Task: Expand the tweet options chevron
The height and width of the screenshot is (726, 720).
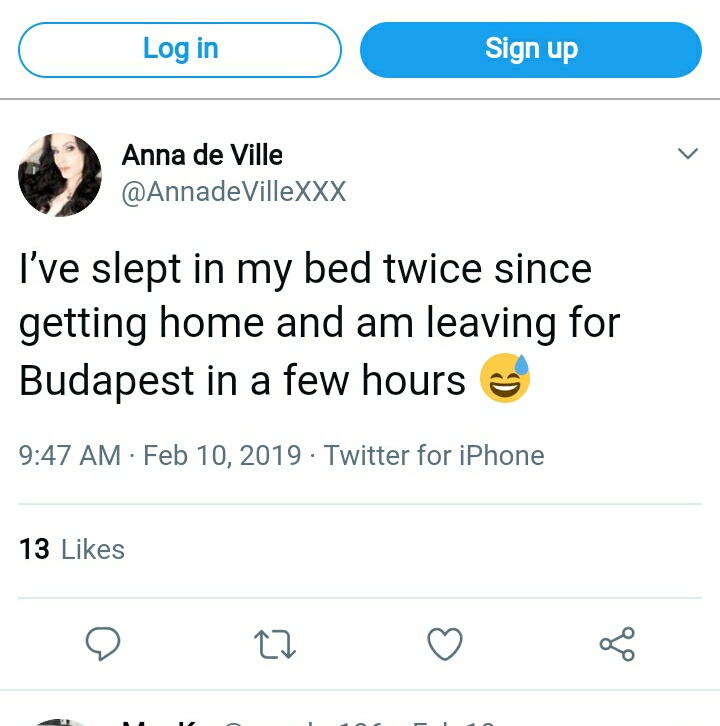Action: pyautogui.click(x=687, y=154)
